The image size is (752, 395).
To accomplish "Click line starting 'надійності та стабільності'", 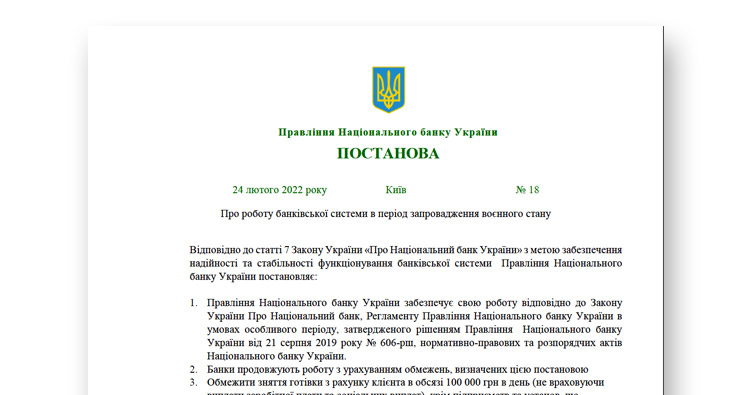I will coord(406,263).
